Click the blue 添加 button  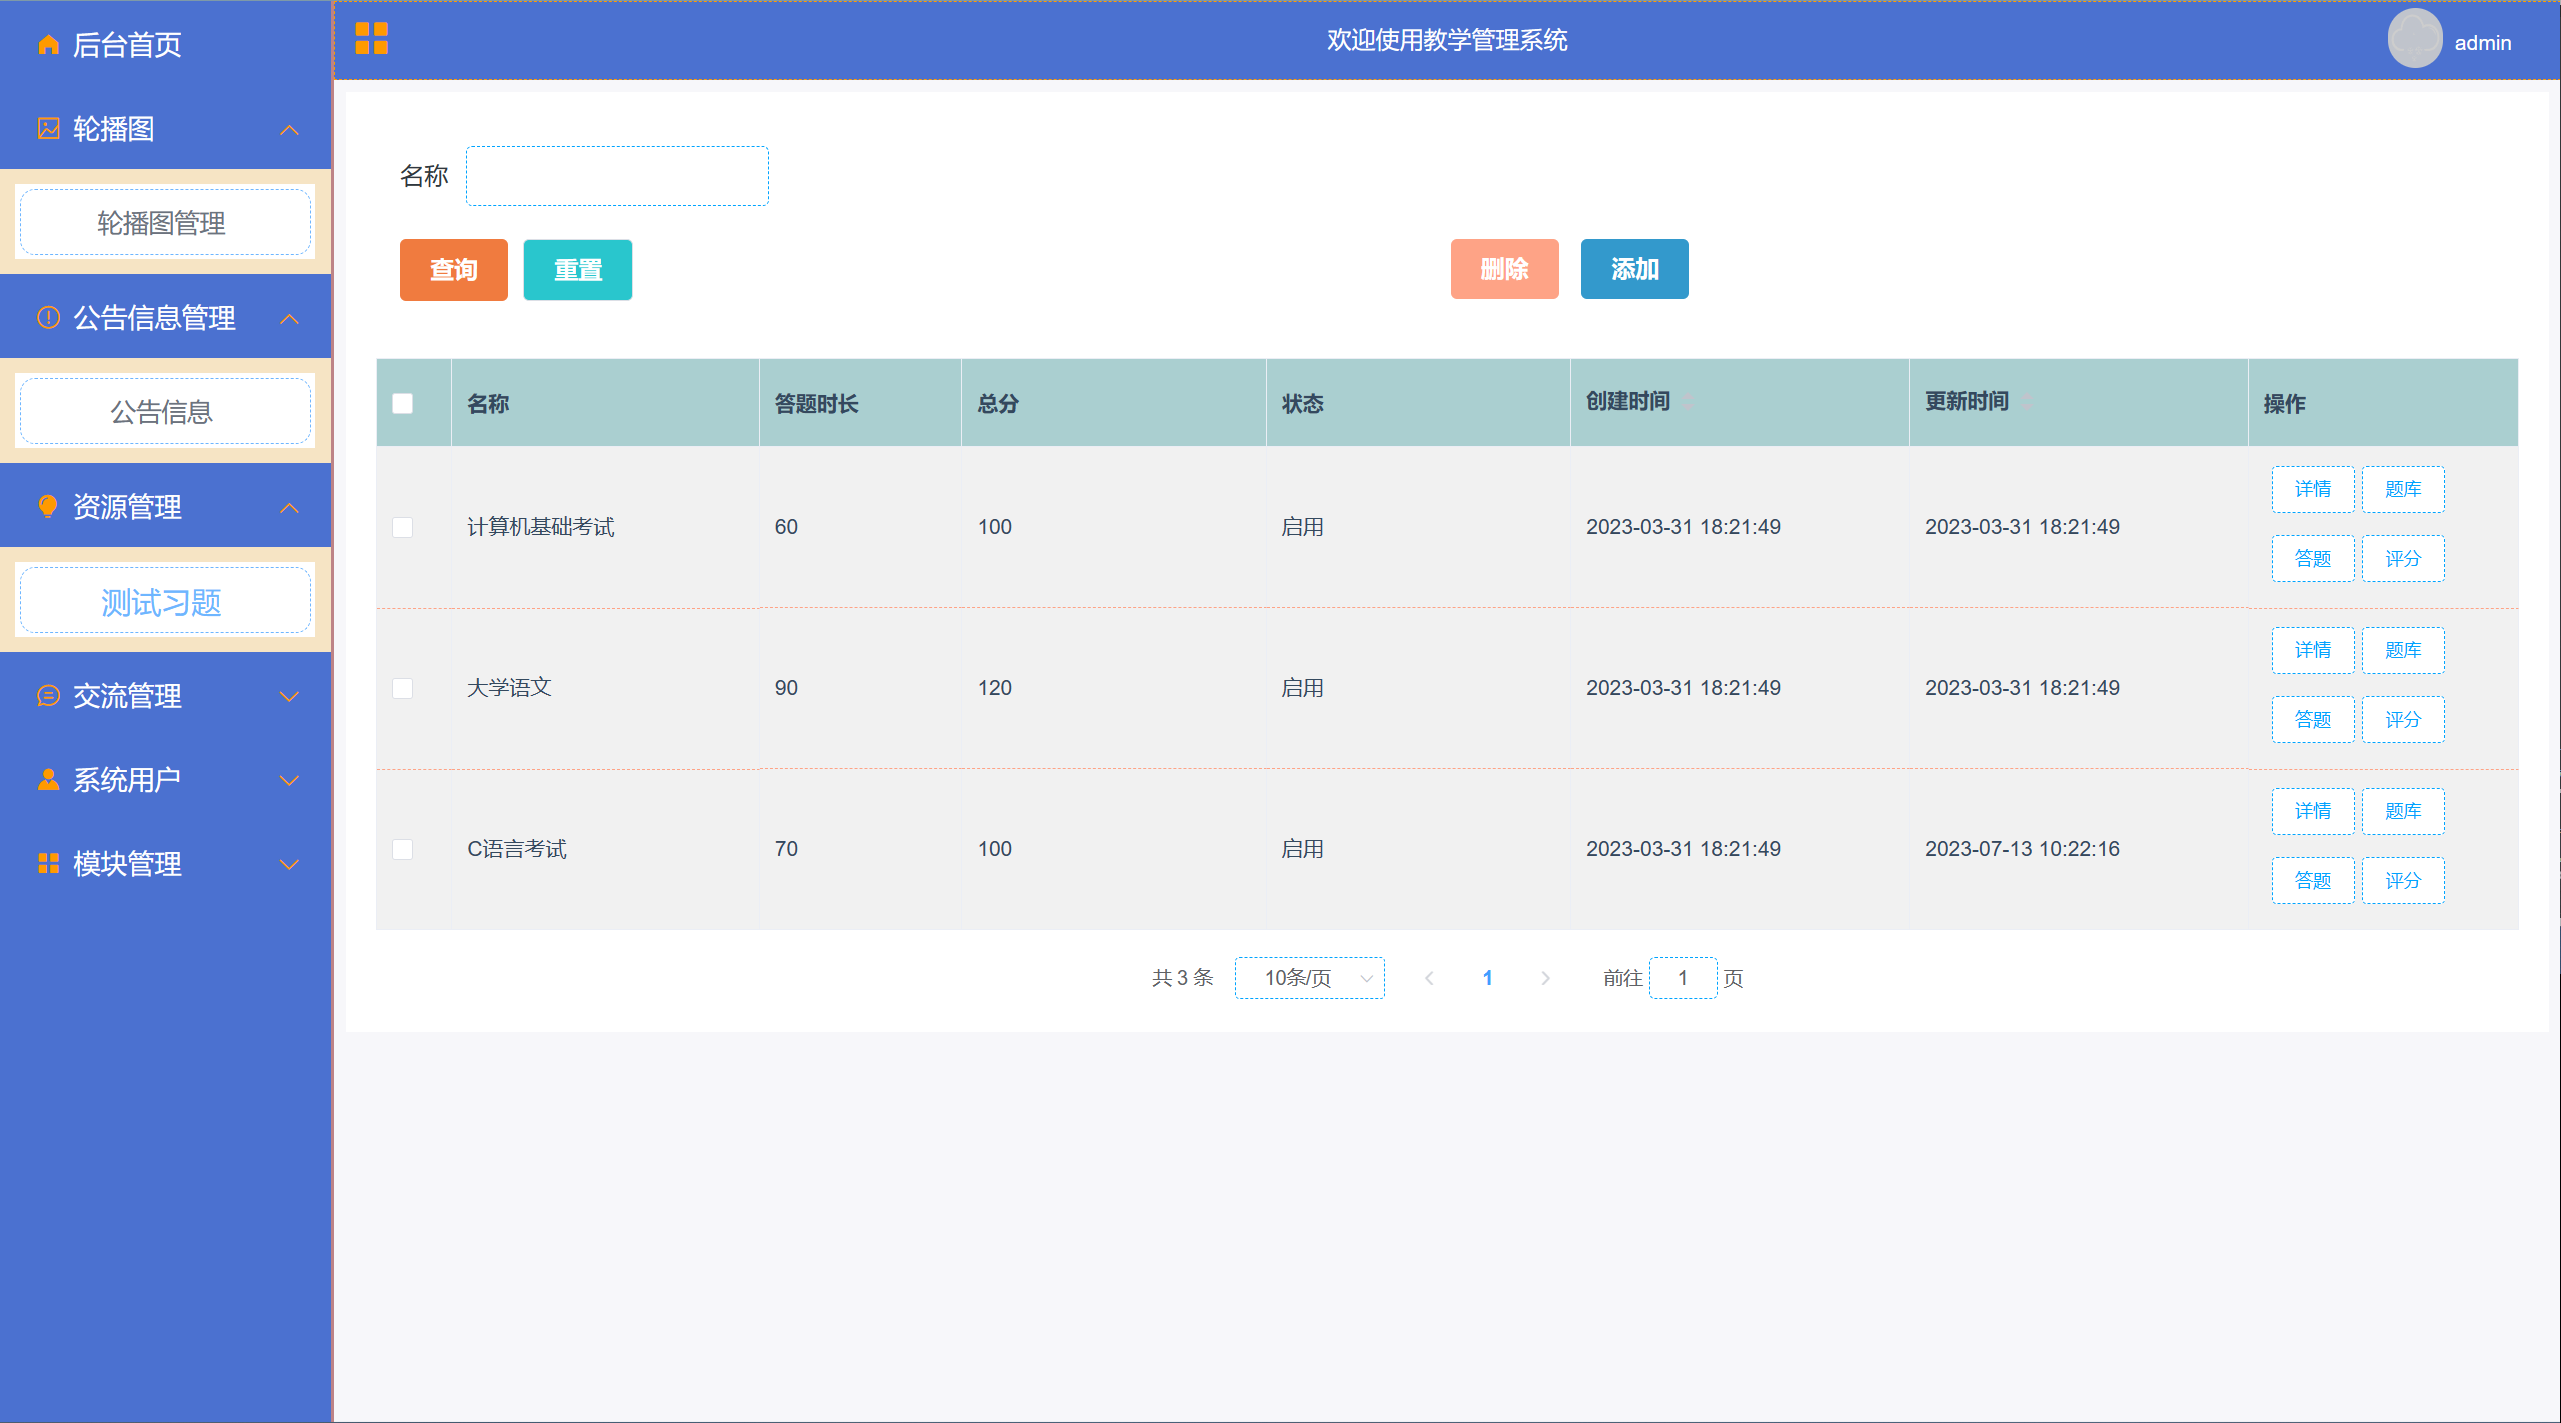point(1633,269)
